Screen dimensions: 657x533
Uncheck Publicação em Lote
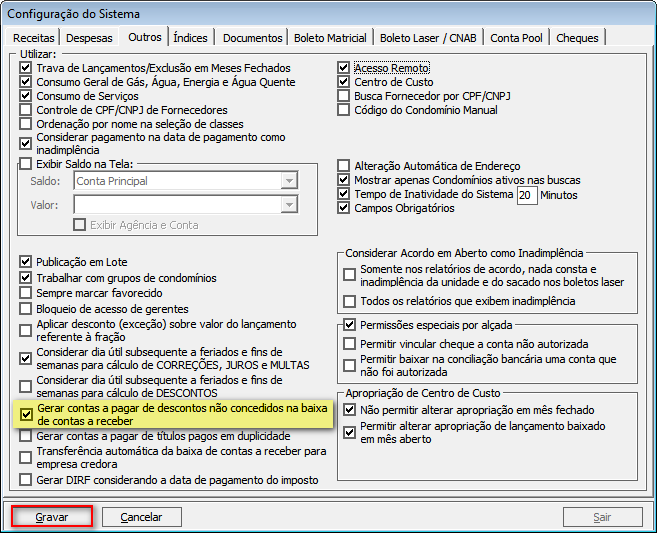(x=26, y=262)
